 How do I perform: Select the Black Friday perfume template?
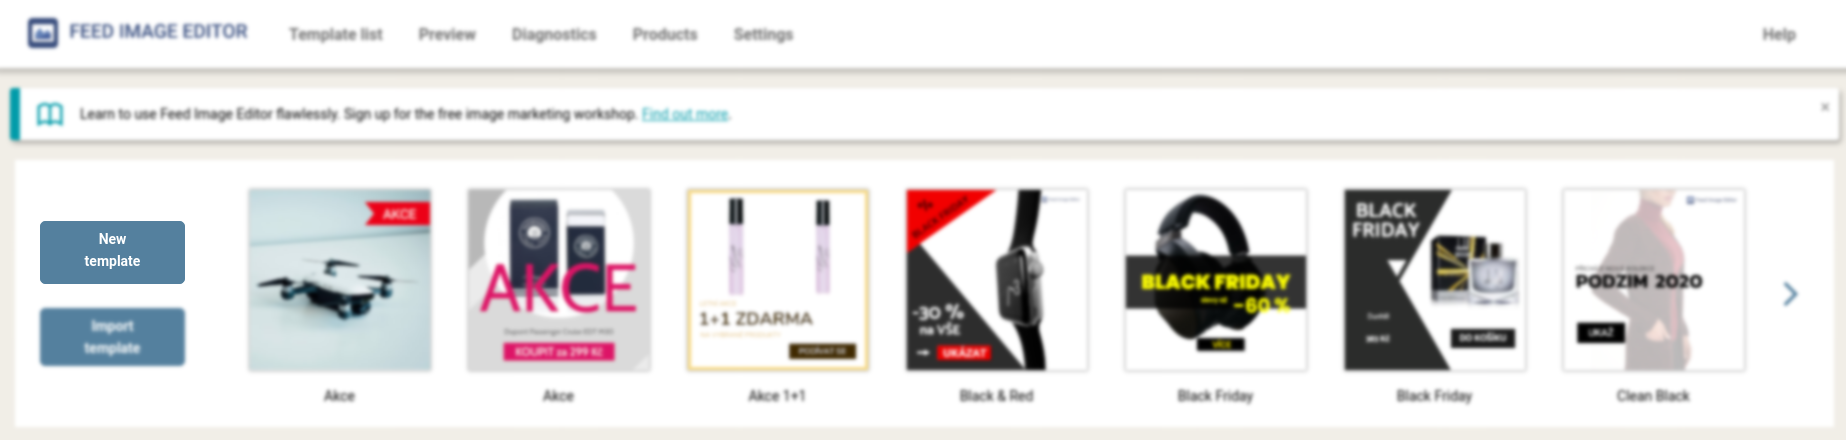coord(1435,280)
